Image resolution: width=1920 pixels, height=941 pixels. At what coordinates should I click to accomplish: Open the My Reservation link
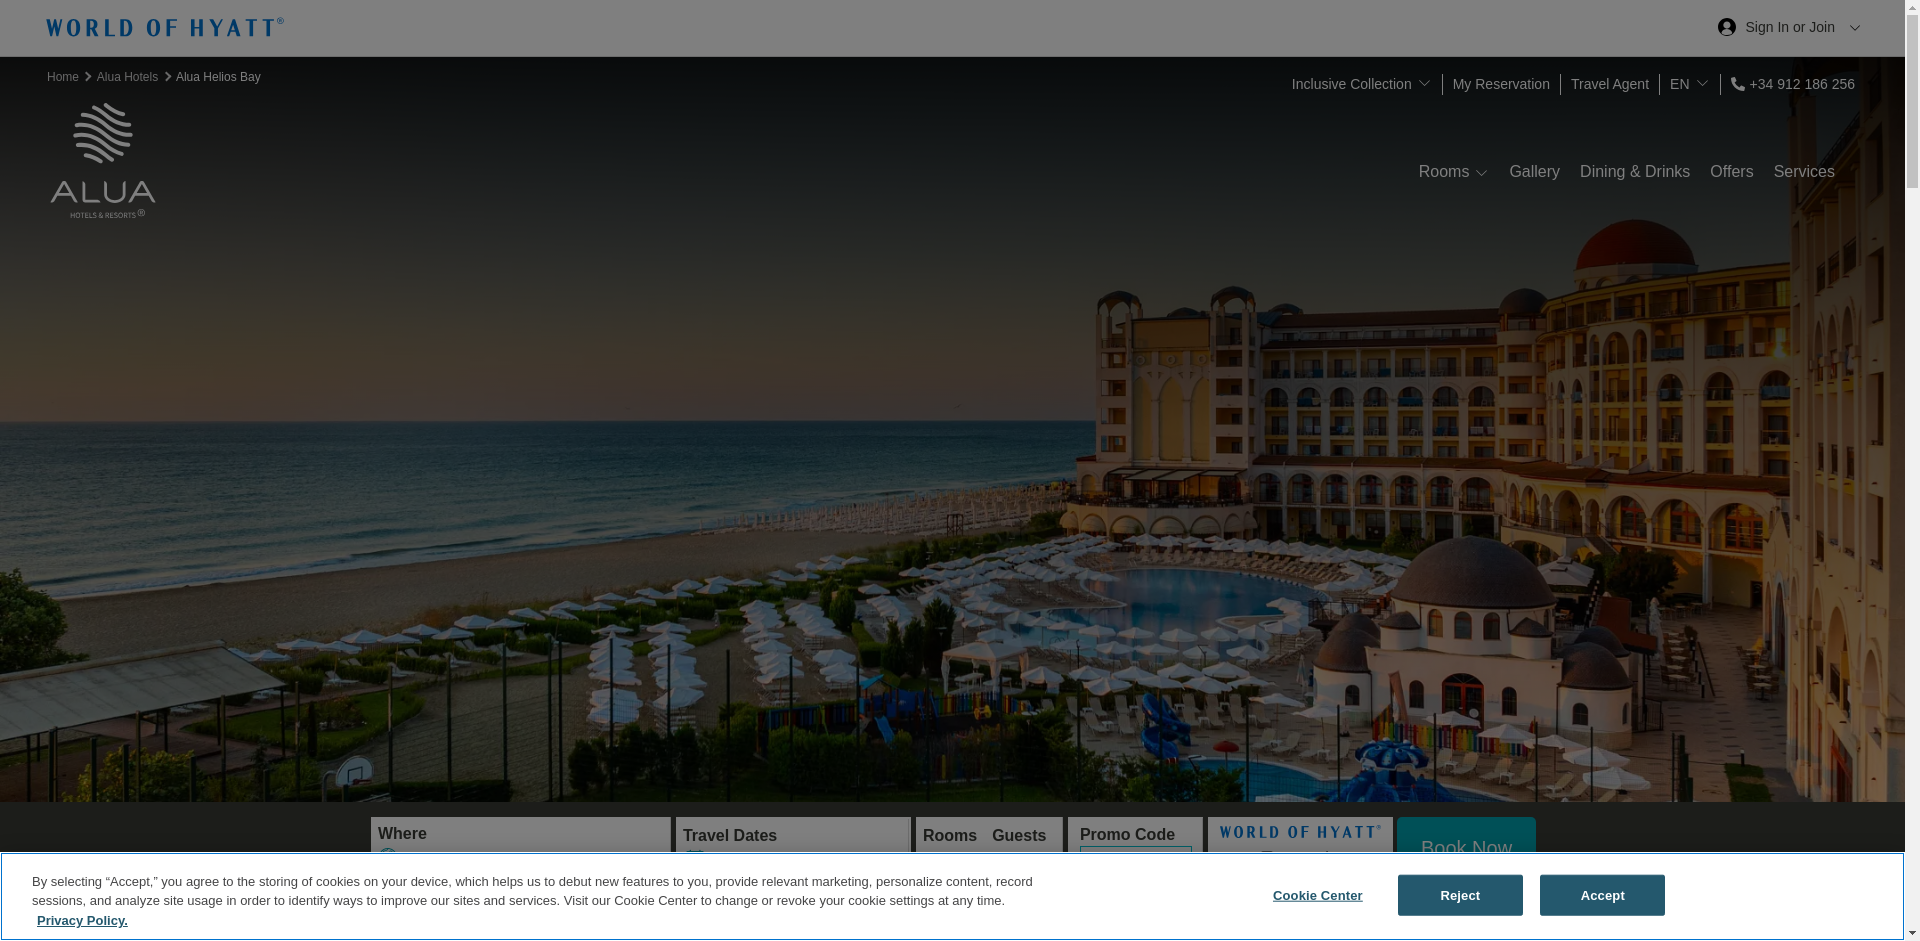(1500, 84)
